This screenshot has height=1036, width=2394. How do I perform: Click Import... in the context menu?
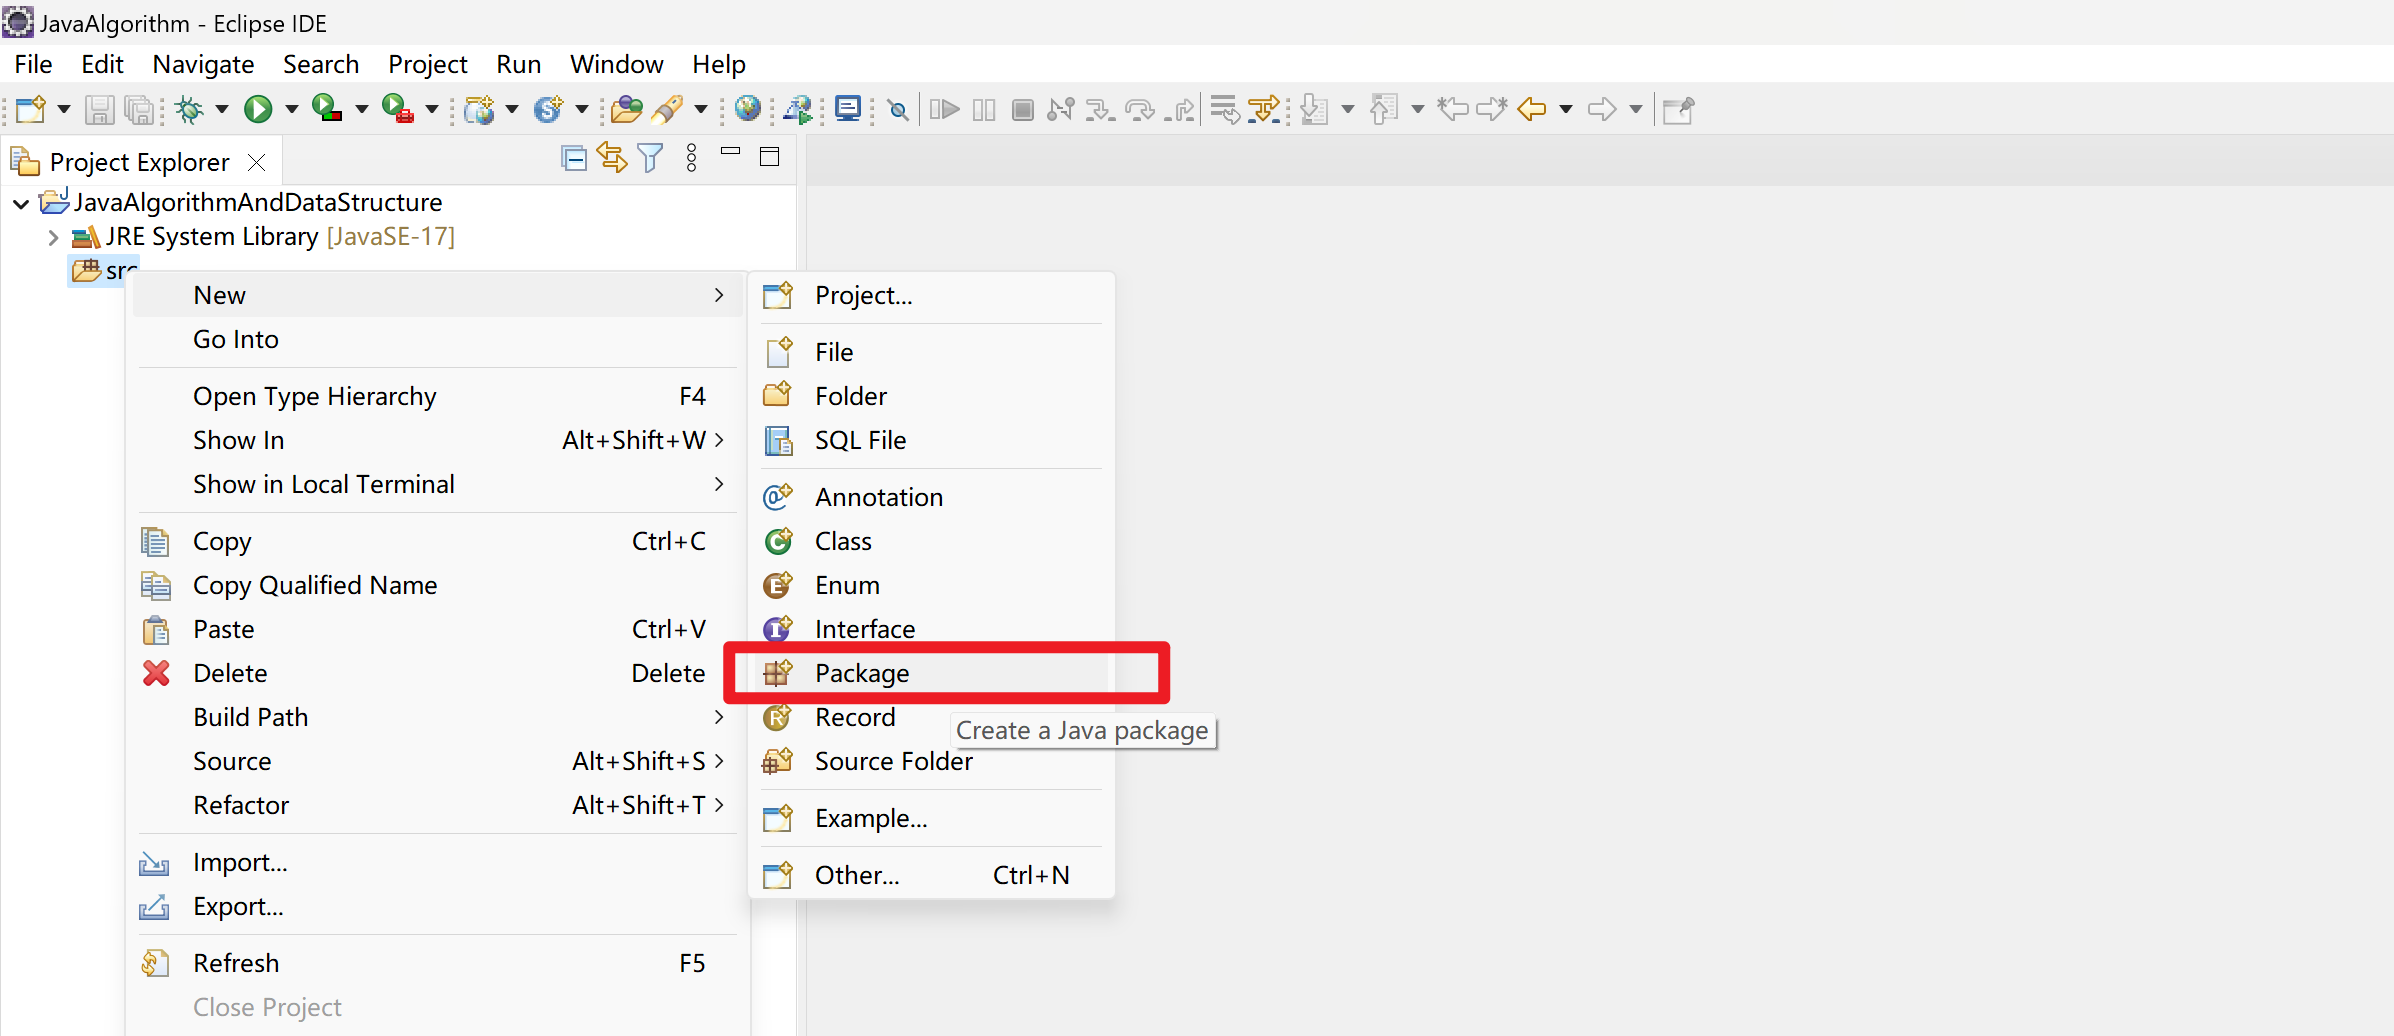click(438, 862)
